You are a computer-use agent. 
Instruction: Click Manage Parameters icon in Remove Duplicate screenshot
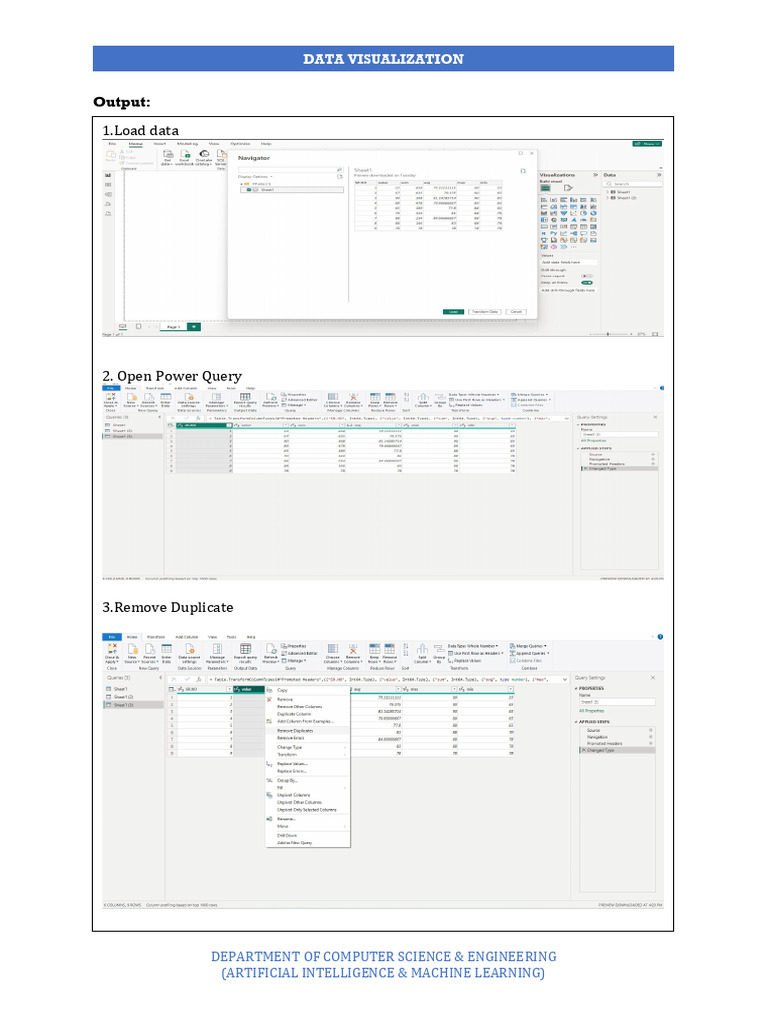pos(217,649)
